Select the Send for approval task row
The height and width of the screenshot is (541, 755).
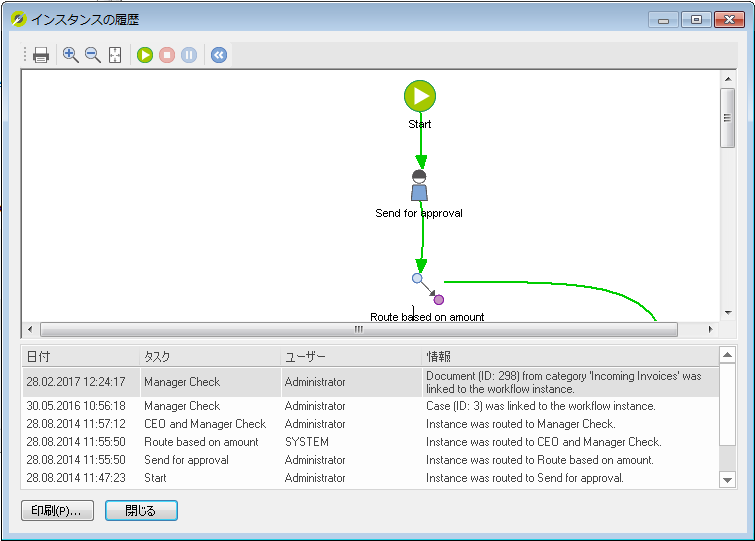coord(370,460)
